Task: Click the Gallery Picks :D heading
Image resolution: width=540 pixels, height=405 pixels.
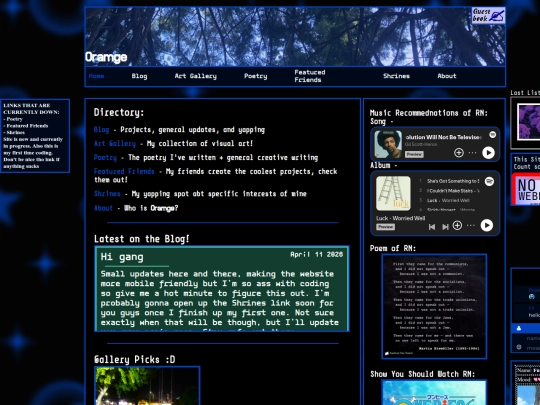Action: coord(135,359)
